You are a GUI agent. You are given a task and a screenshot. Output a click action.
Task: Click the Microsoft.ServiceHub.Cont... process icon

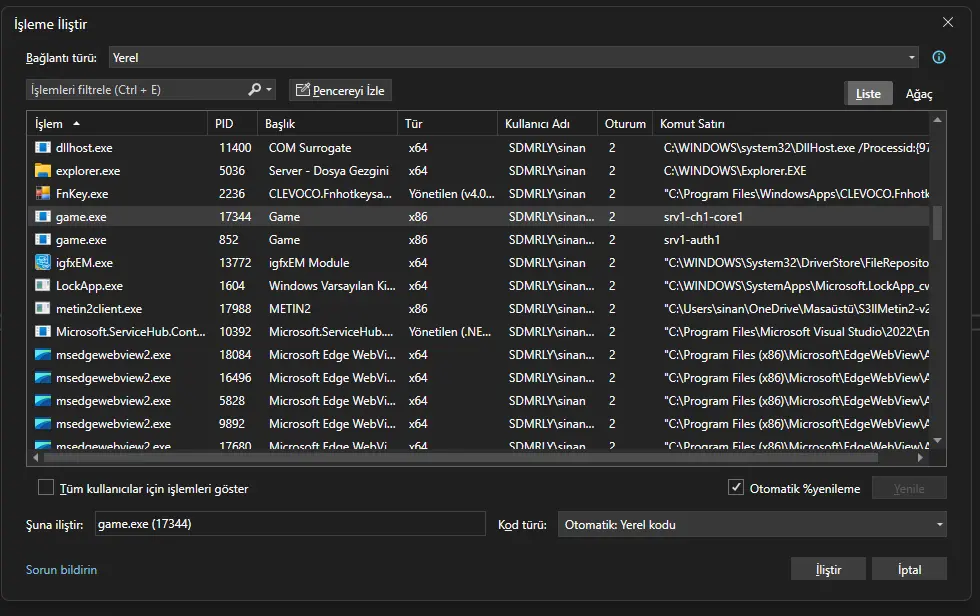coord(42,332)
